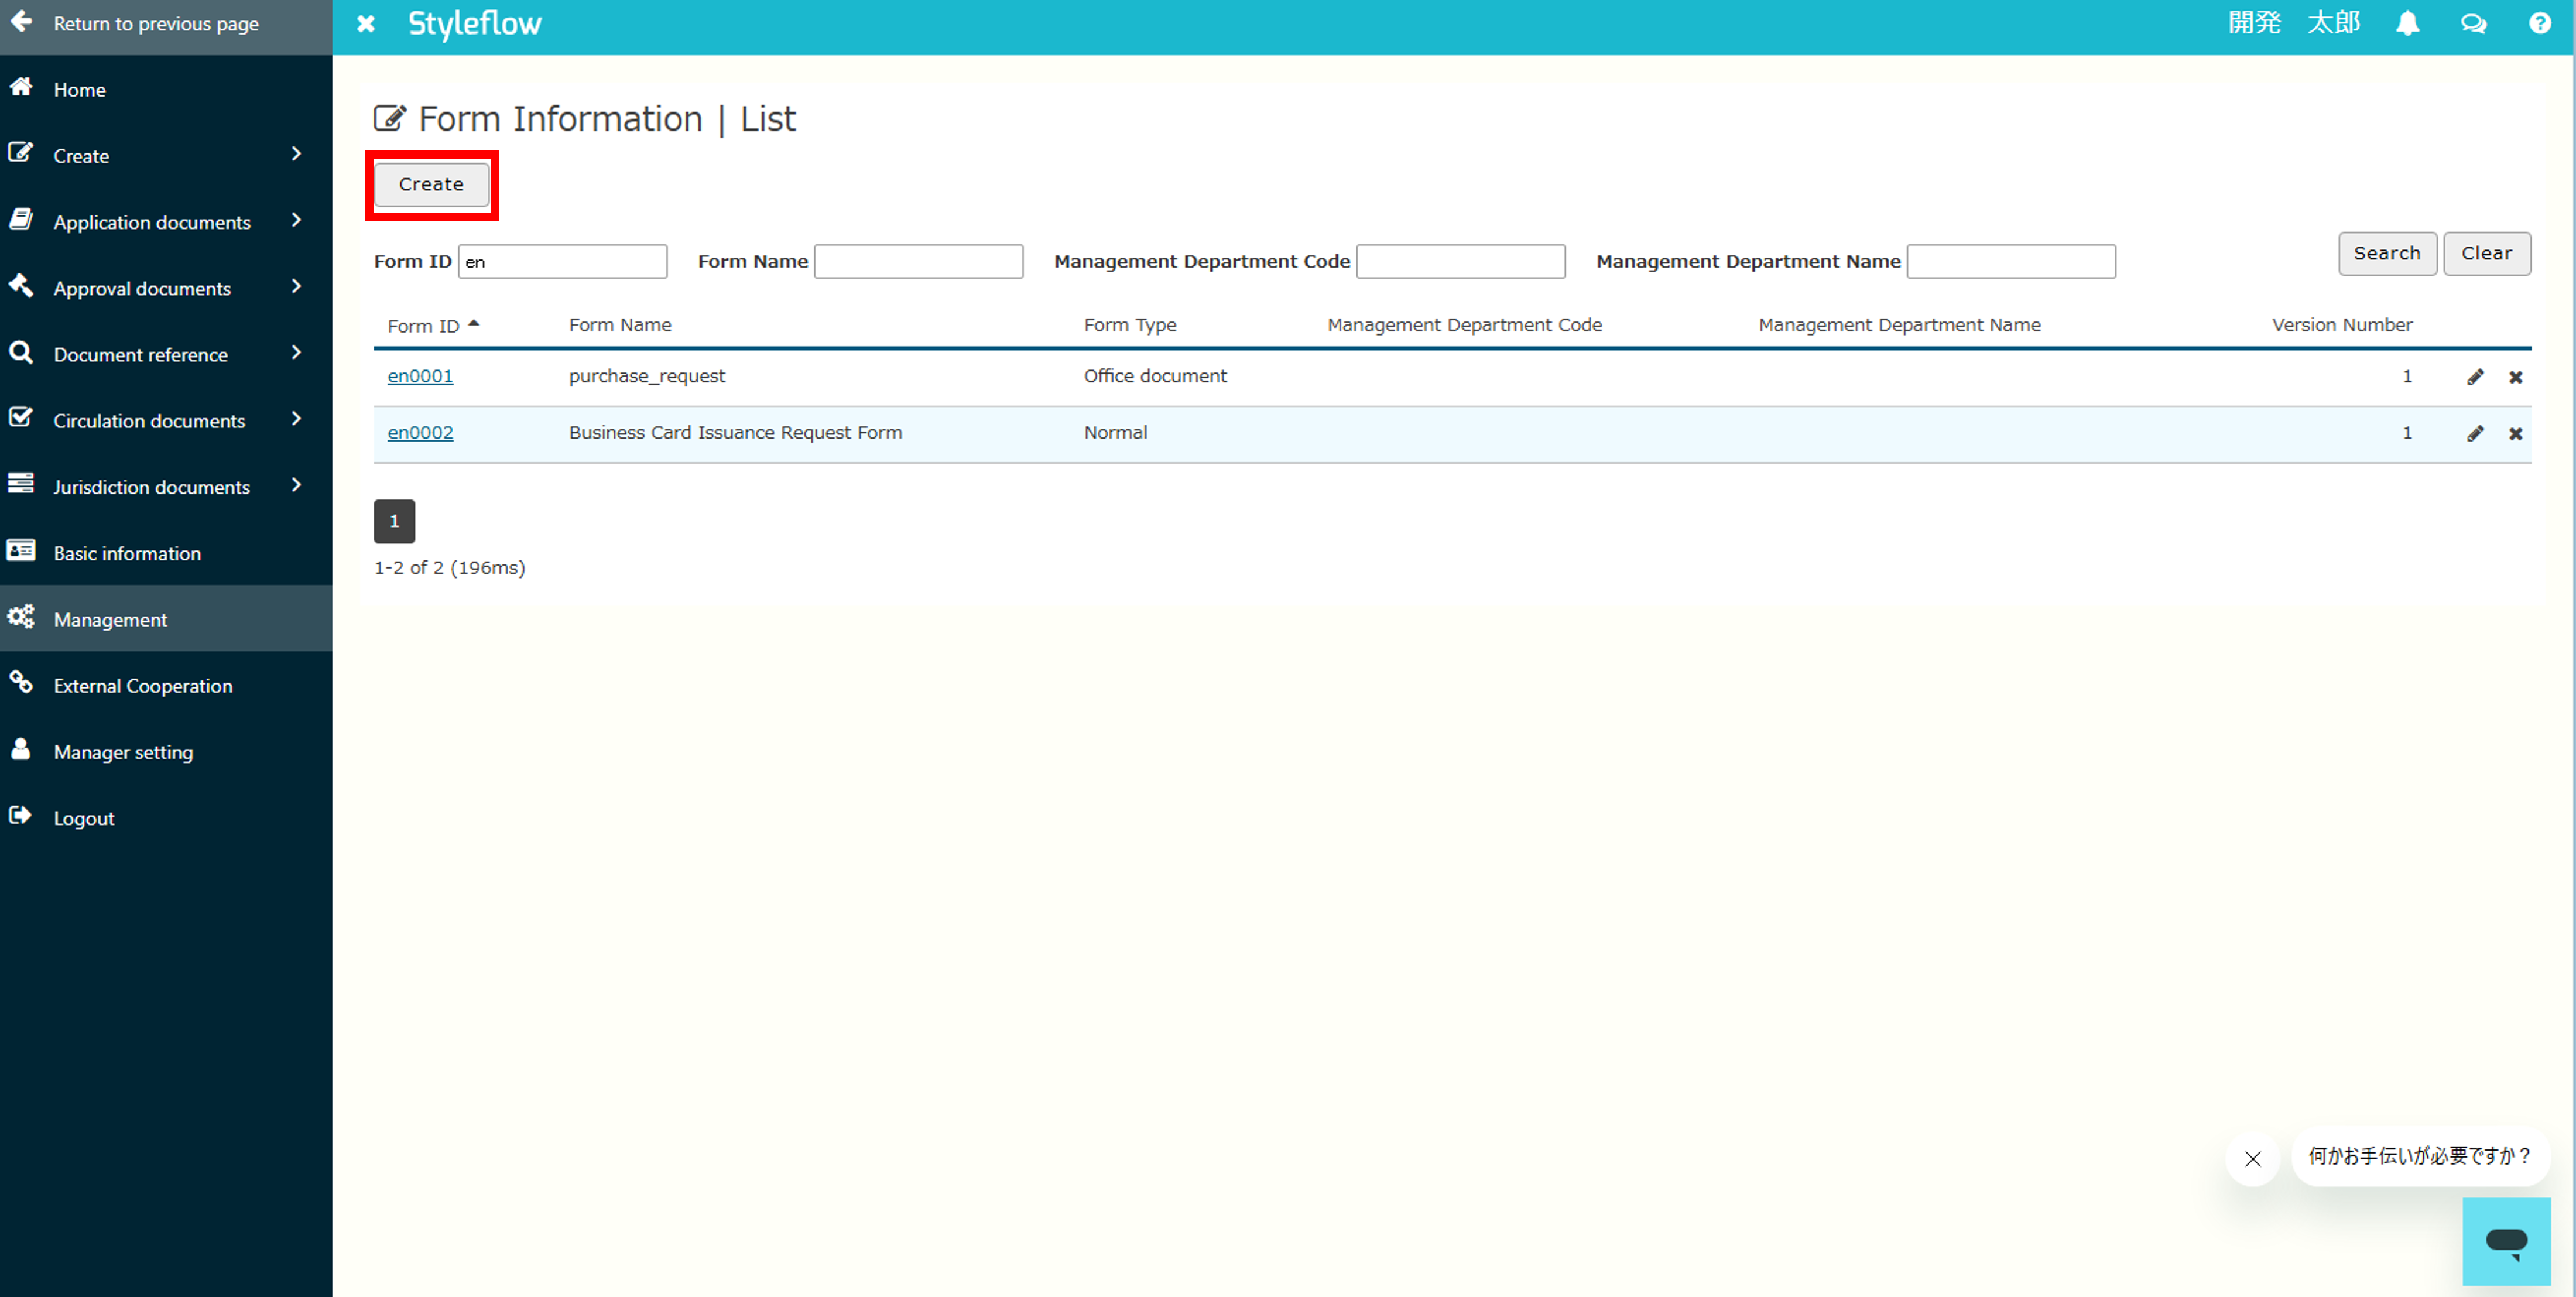Screen dimensions: 2576x1297
Task: Edit form en0001 with pencil icon
Action: (x=2475, y=377)
